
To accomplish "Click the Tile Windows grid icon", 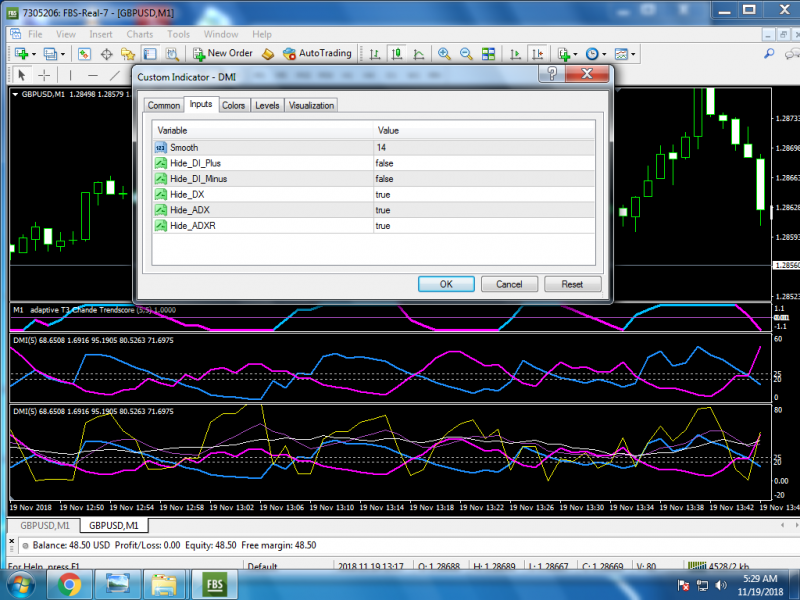I will [x=489, y=54].
